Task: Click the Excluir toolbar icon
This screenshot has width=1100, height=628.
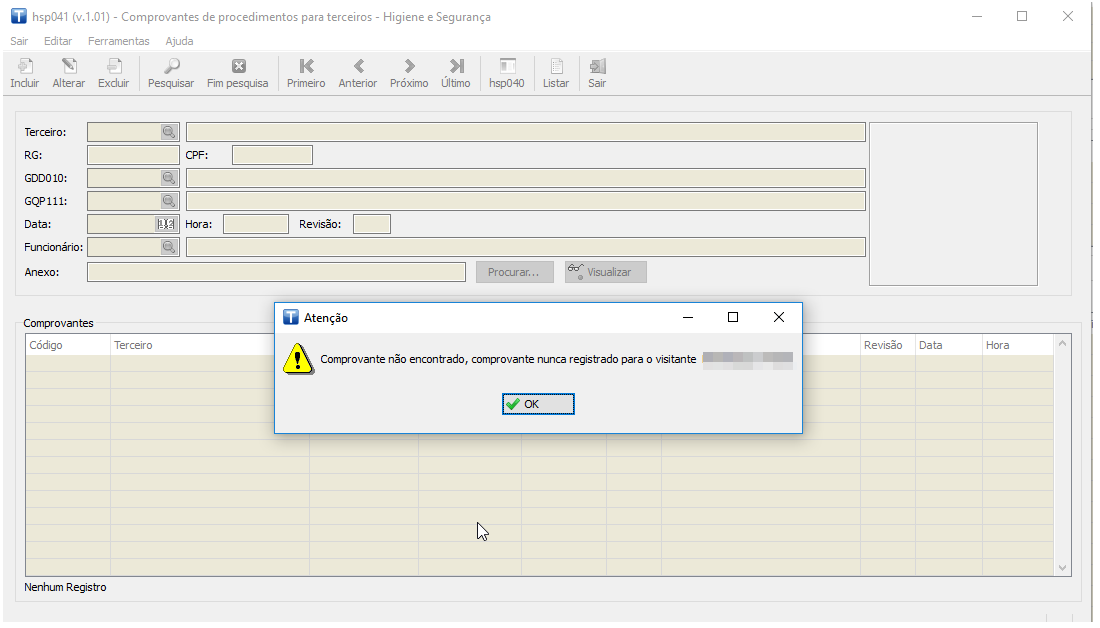Action: [x=114, y=67]
